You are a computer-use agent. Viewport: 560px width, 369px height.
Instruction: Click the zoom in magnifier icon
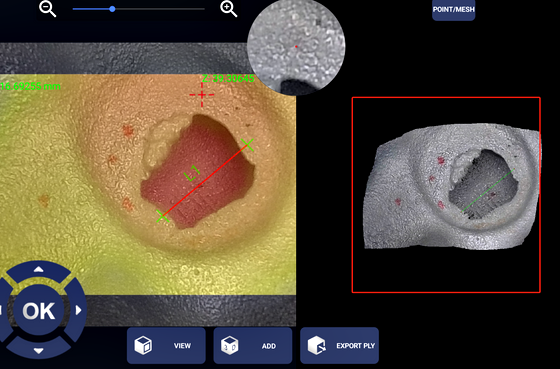(229, 9)
